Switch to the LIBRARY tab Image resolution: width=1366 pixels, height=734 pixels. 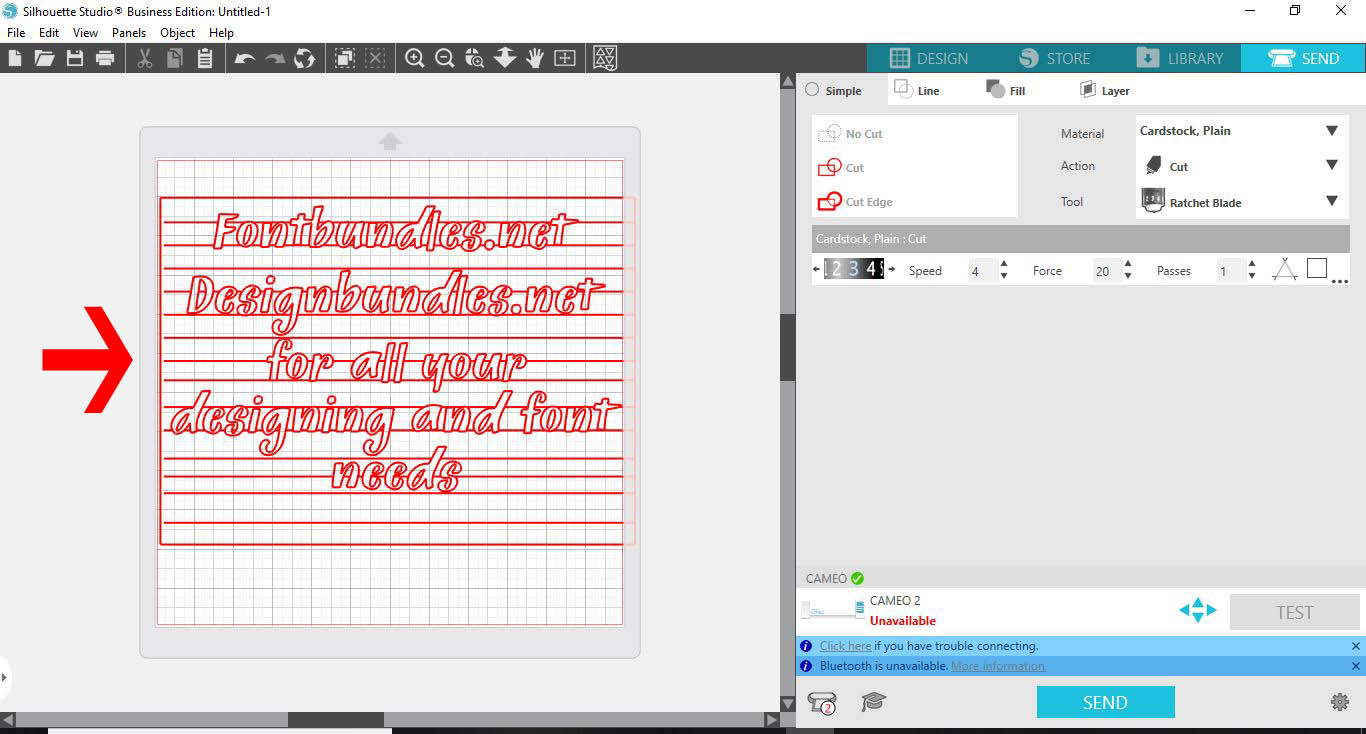pos(1179,58)
